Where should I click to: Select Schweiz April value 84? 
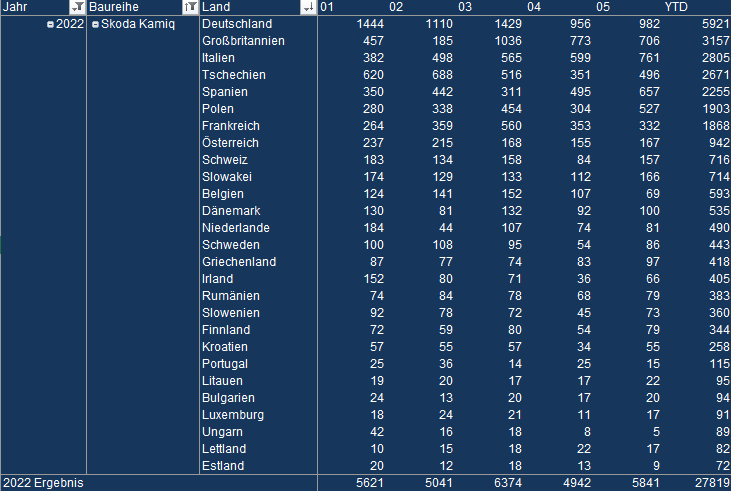click(x=584, y=160)
